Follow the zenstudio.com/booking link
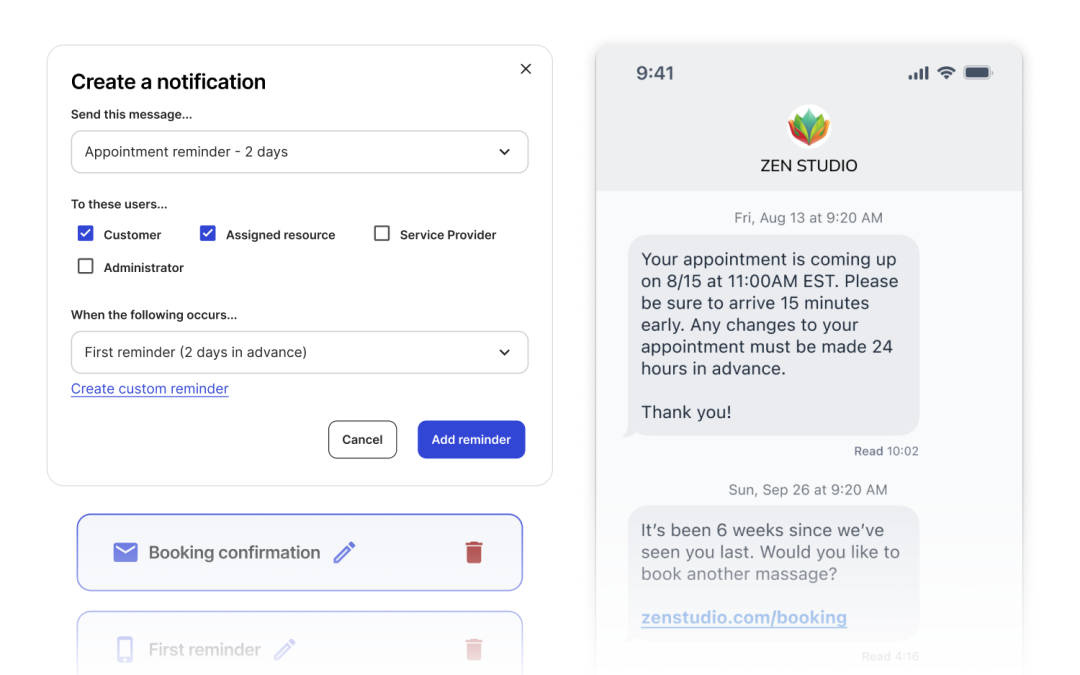This screenshot has width=1080, height=675. 743,617
